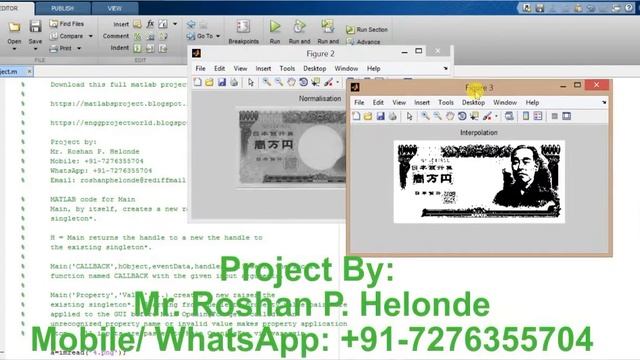Screen dimensions: 640x360
Task: Open the Window menu in Figure 3
Action: click(505, 102)
